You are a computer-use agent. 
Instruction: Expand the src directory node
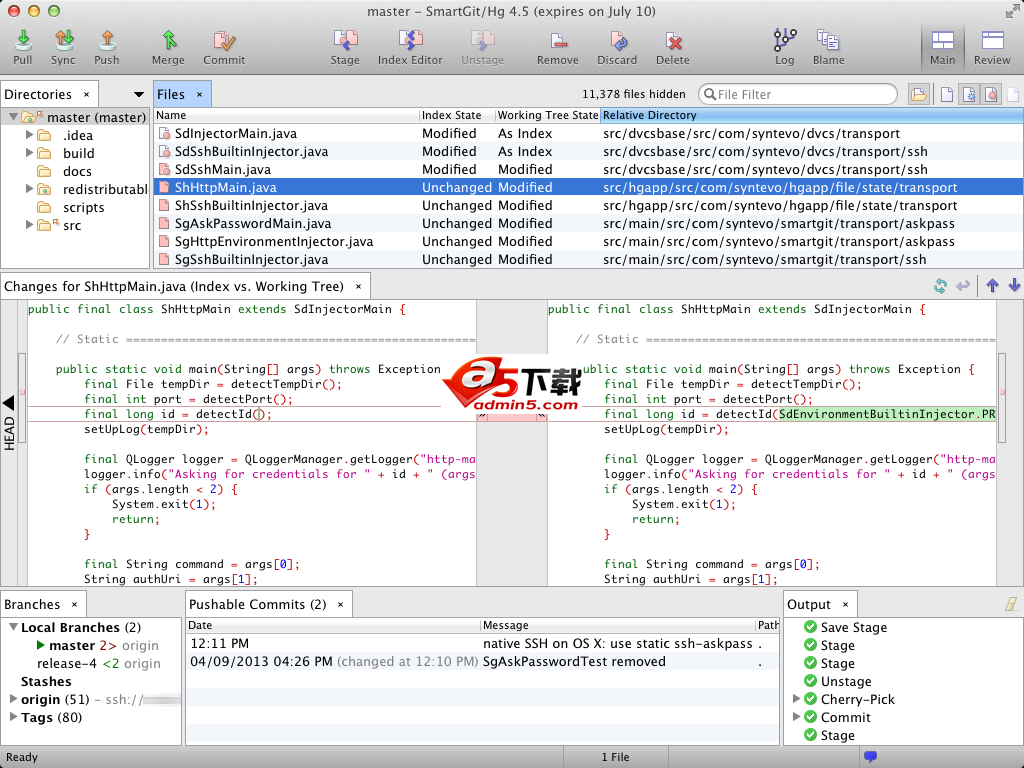(x=30, y=225)
